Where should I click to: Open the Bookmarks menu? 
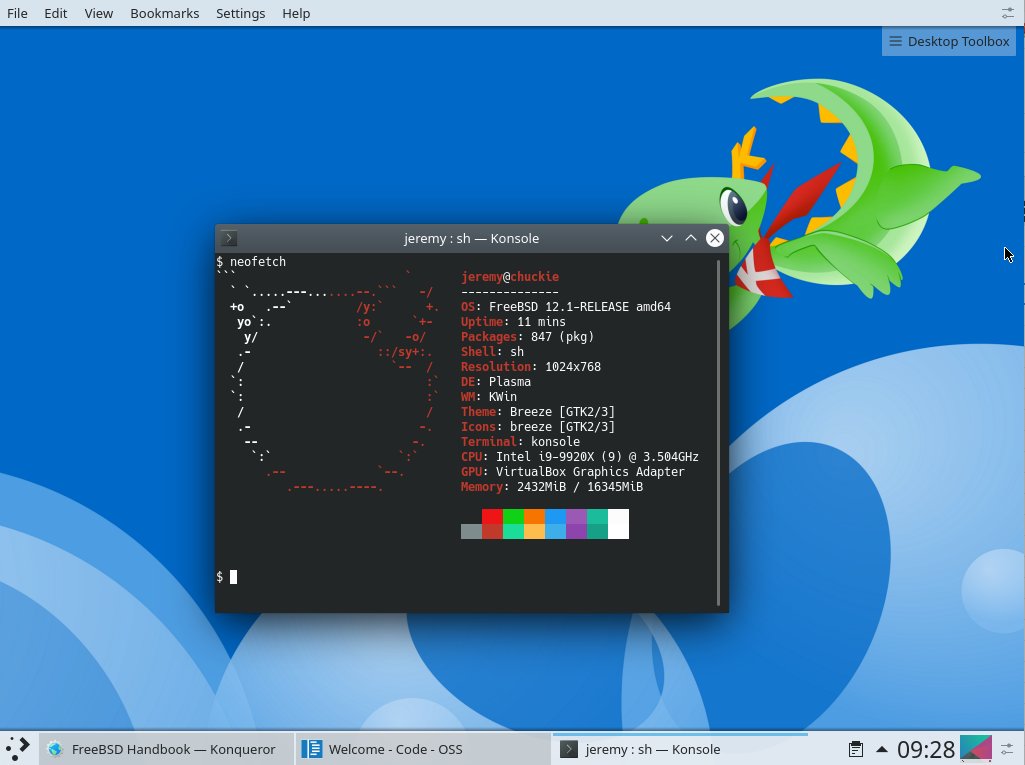click(165, 13)
